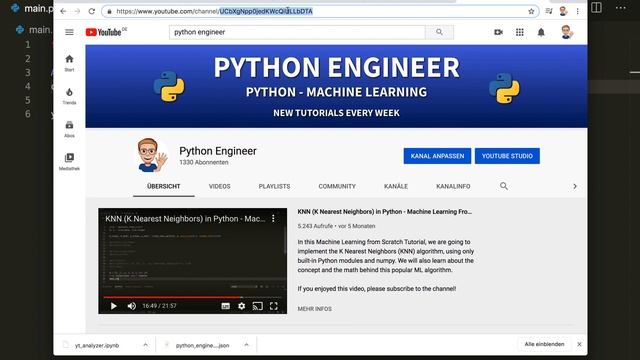
Task: Open Trends in the sidebar
Action: click(69, 96)
